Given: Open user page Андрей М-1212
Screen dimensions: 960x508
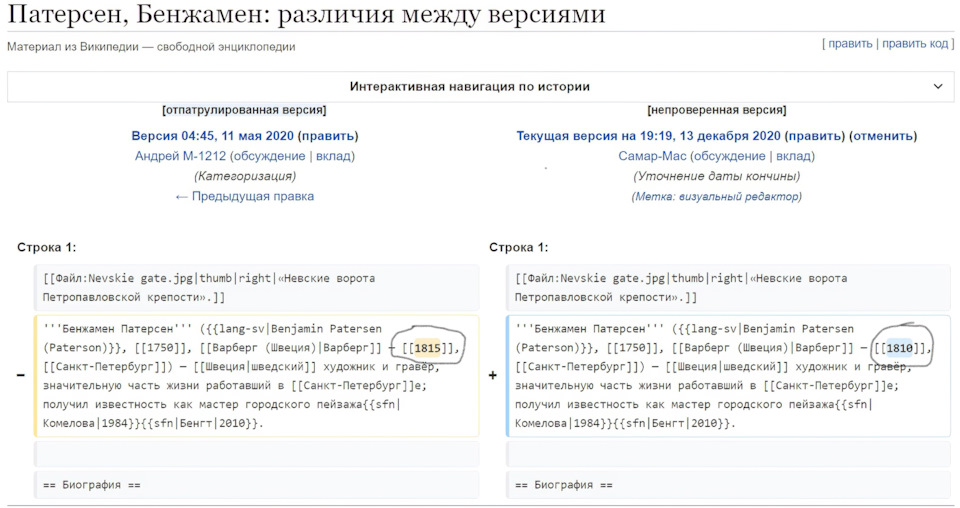Looking at the screenshot, I should 181,156.
